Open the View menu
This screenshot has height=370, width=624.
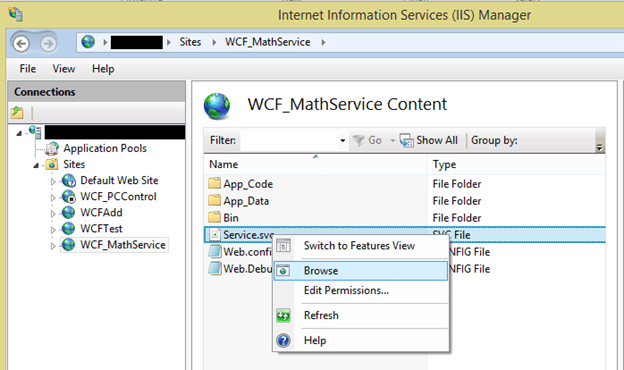click(64, 69)
